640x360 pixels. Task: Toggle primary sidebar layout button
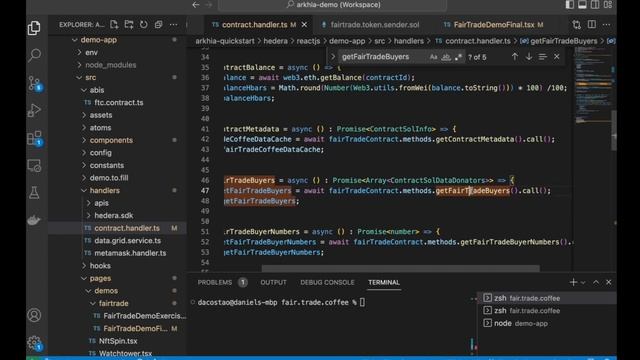[569, 5]
